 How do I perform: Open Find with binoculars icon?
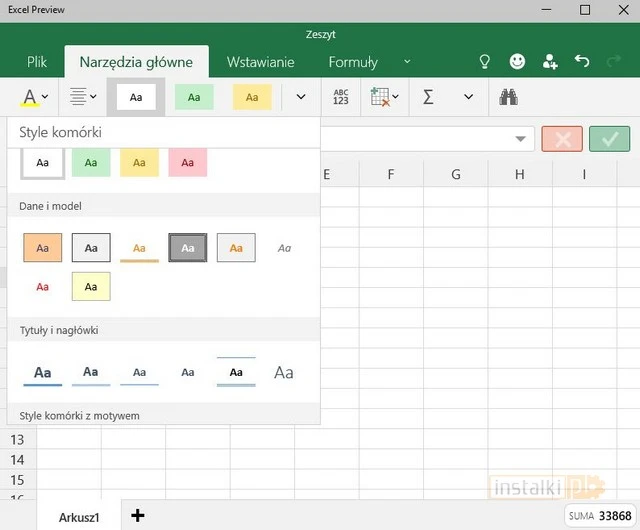point(508,97)
